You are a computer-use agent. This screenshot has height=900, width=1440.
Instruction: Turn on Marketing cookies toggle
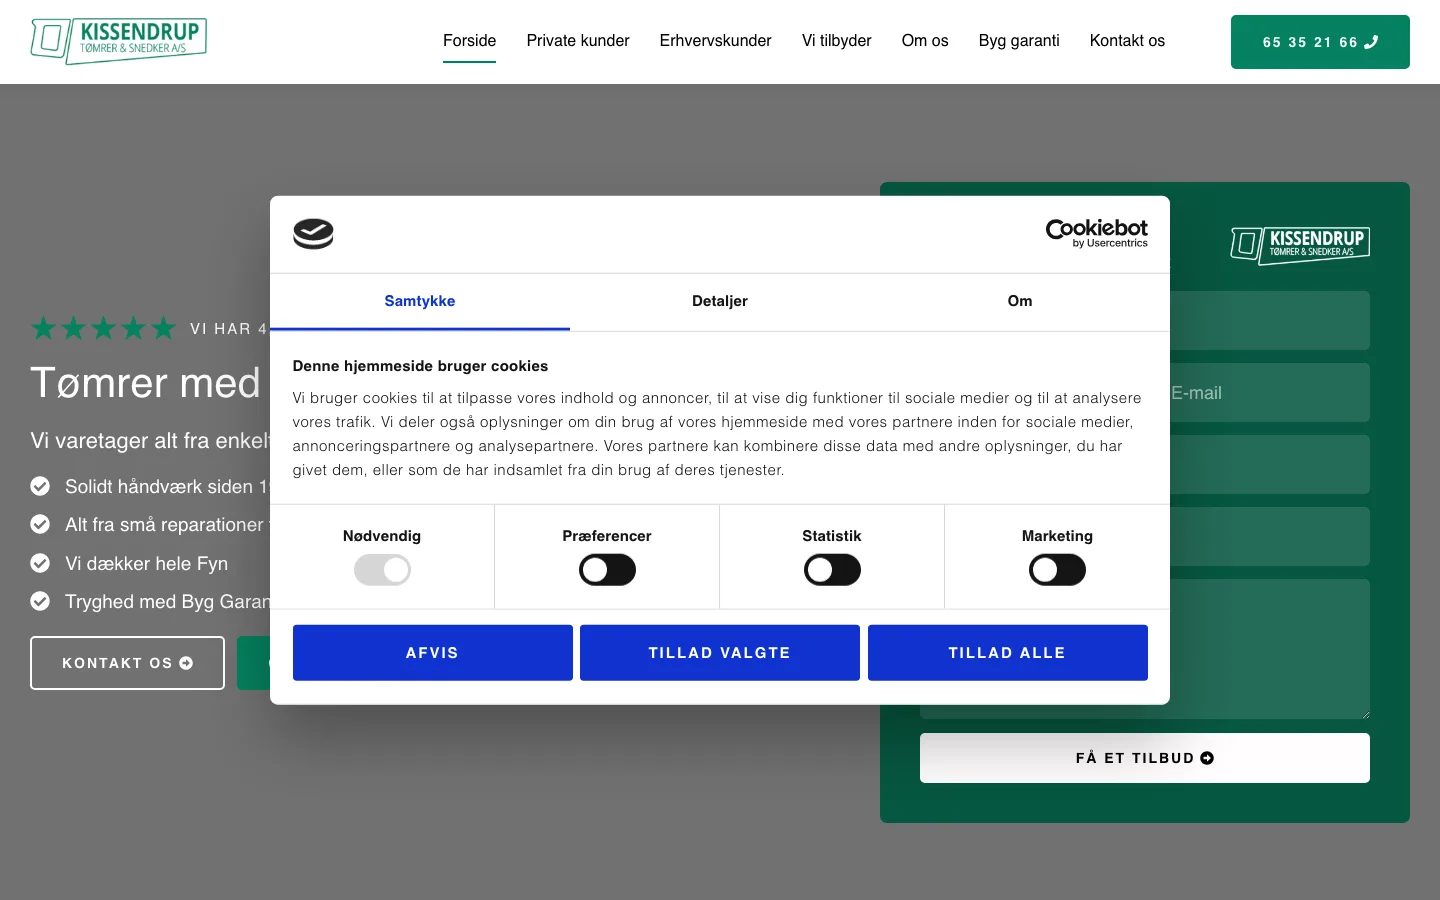point(1057,570)
